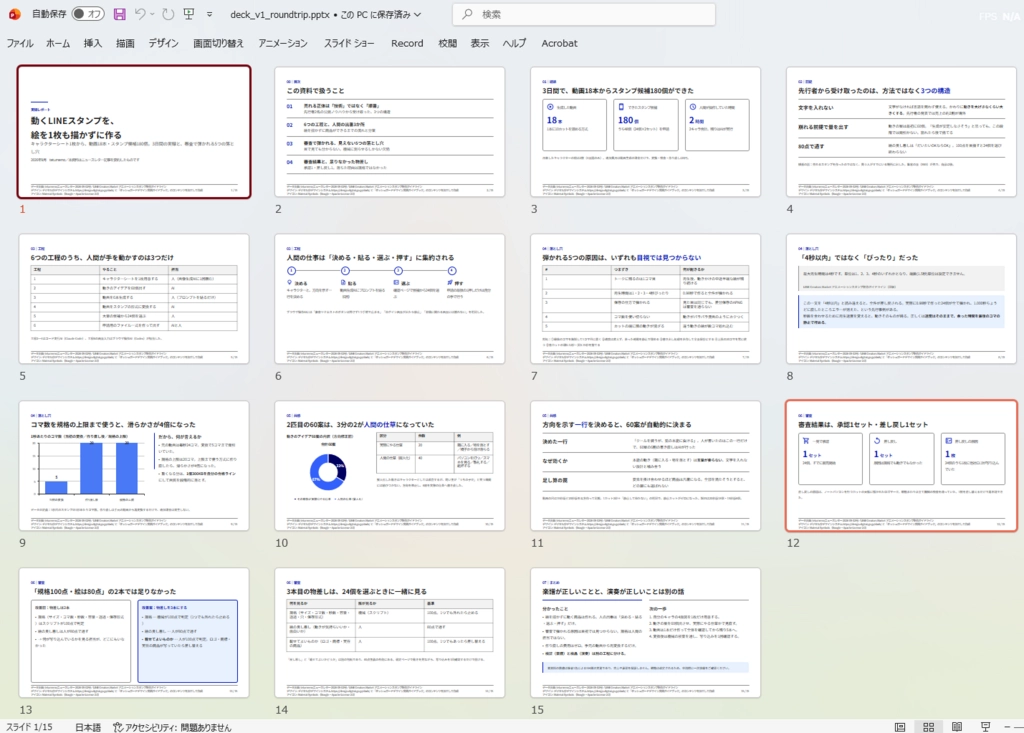Toggle the 自動保存 AutoSave switch

[x=88, y=14]
